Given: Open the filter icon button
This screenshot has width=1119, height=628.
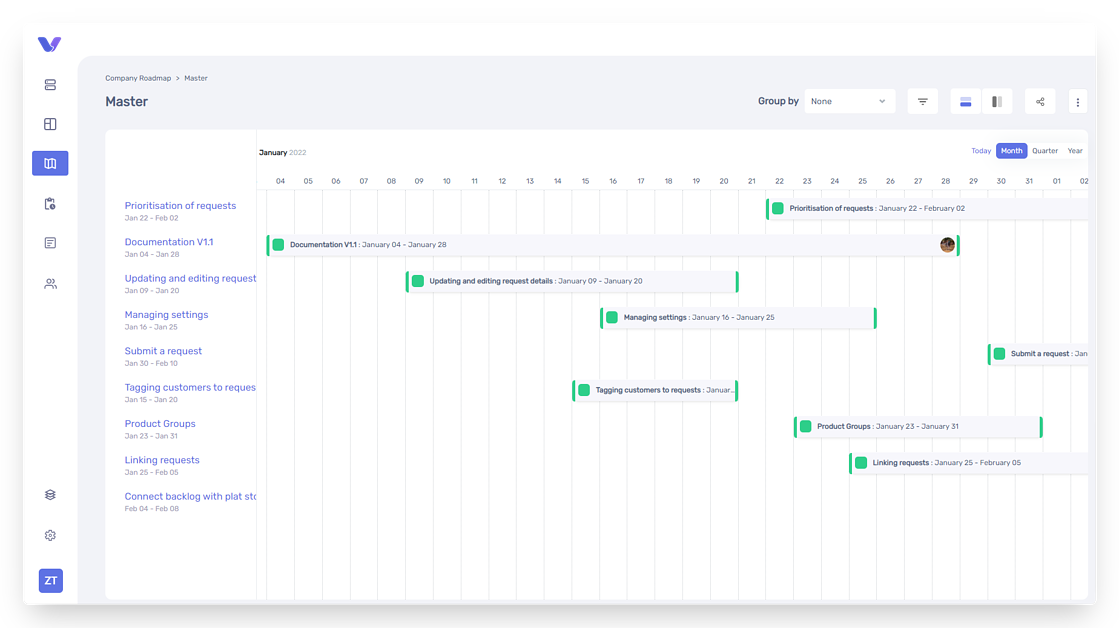Looking at the screenshot, I should coord(923,101).
